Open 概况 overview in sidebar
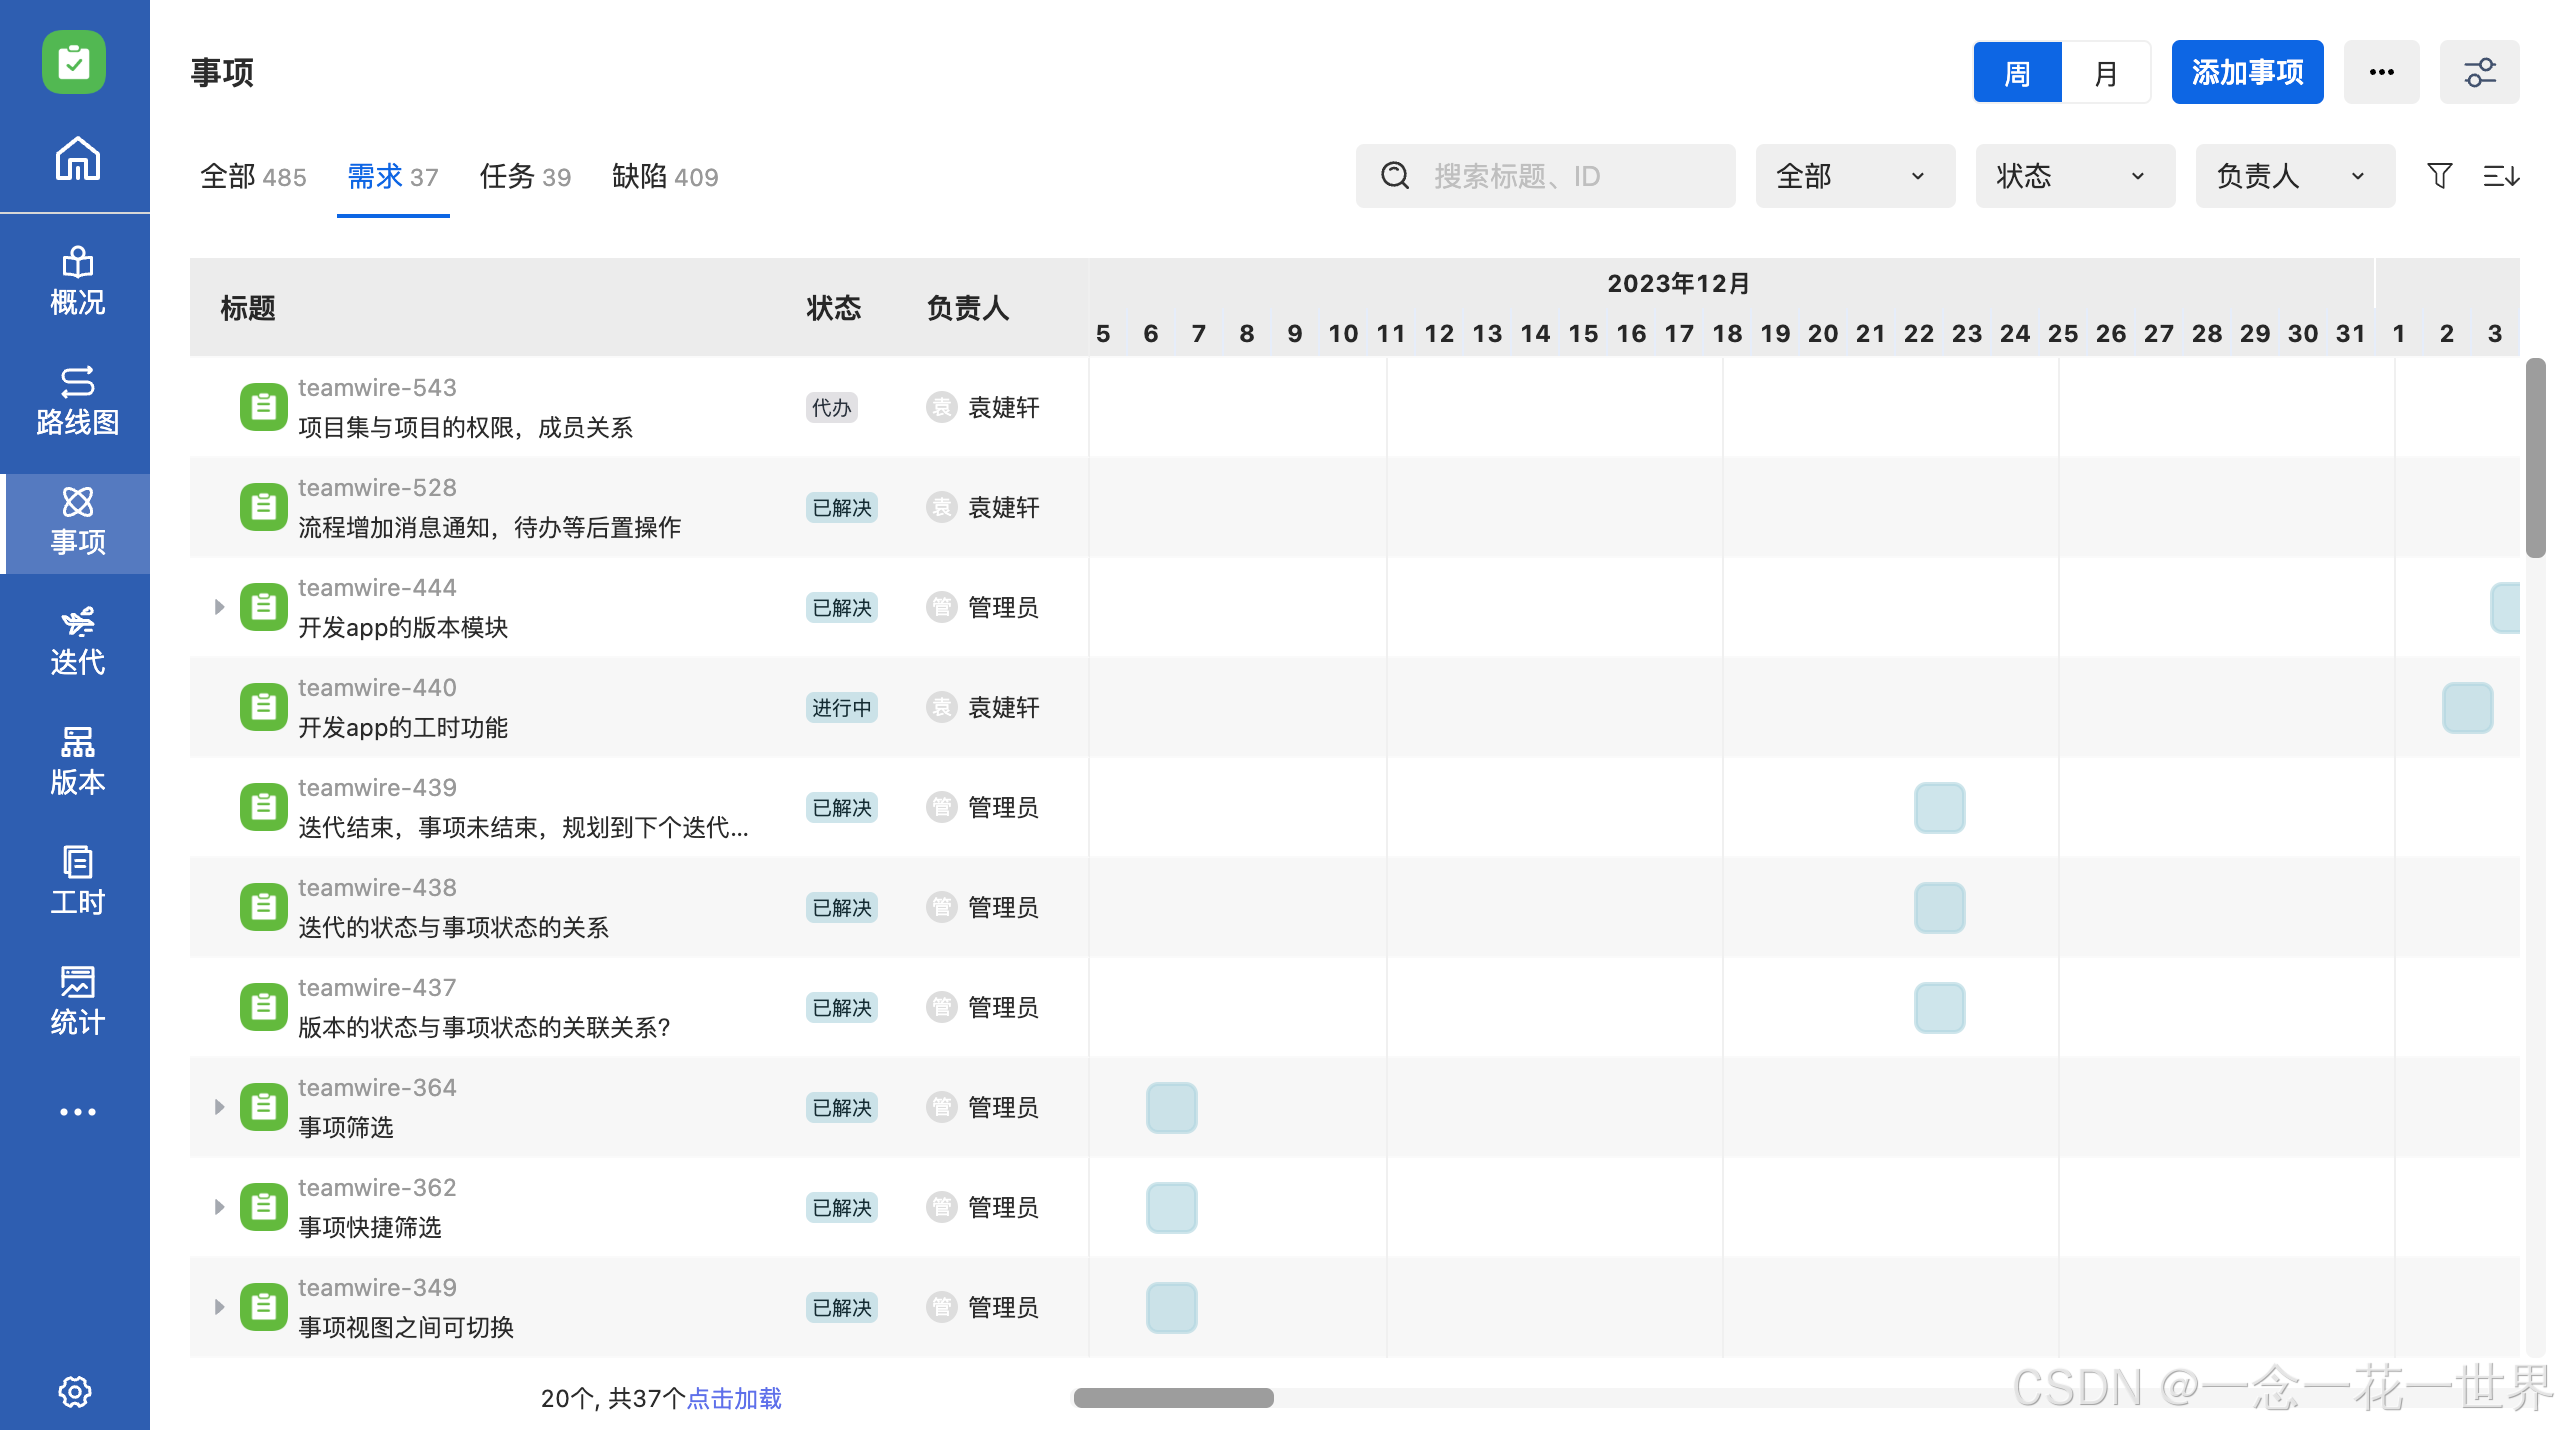Viewport: 2560px width, 1430px height. 77,281
